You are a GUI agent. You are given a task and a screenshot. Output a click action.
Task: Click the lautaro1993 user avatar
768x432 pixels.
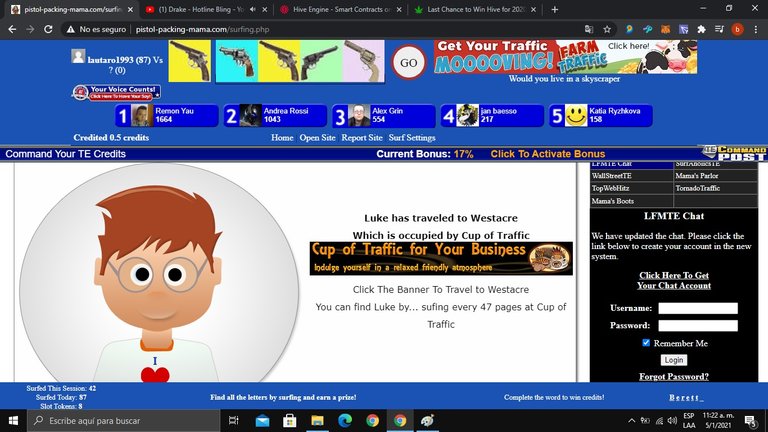pyautogui.click(x=78, y=56)
